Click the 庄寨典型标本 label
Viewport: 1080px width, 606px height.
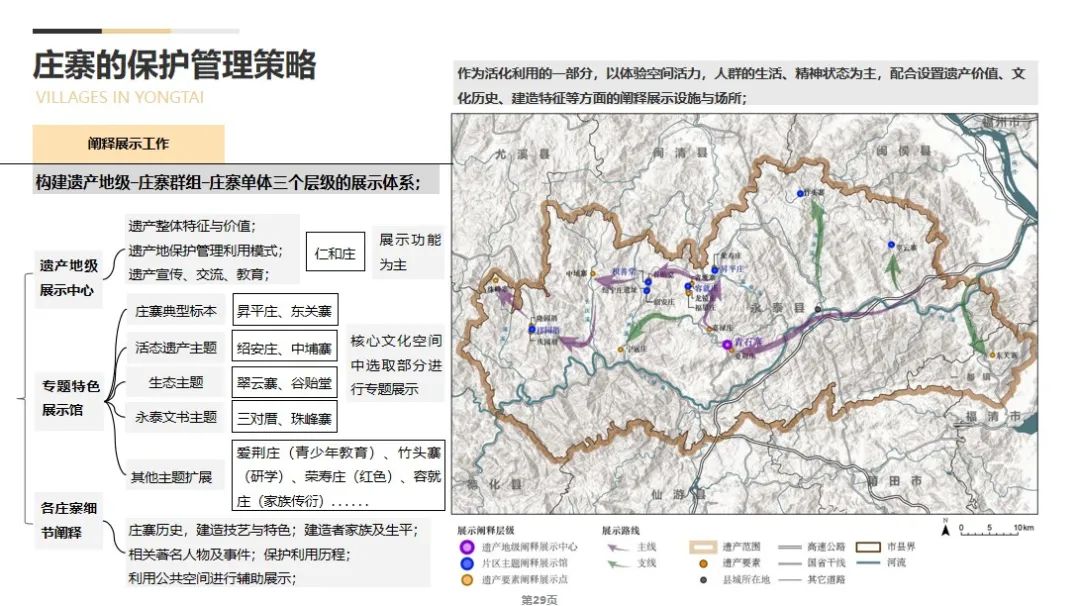click(176, 311)
